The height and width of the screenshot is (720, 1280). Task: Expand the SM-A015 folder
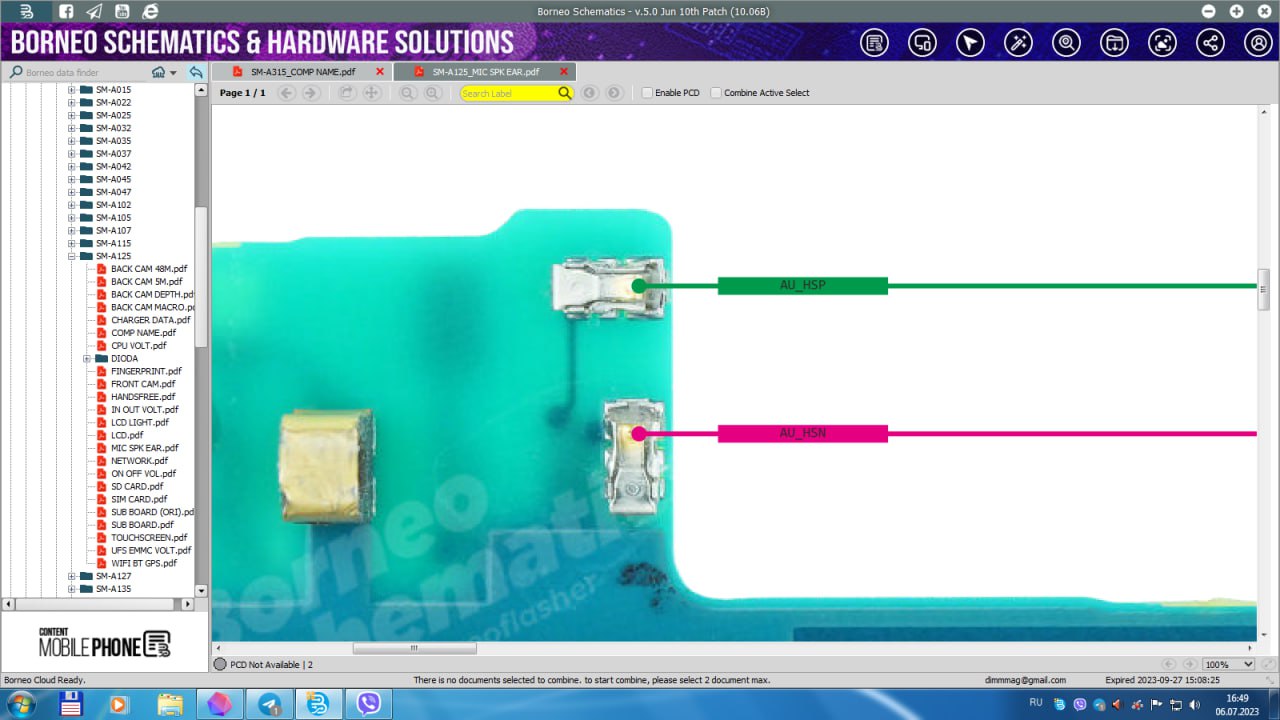[72, 90]
